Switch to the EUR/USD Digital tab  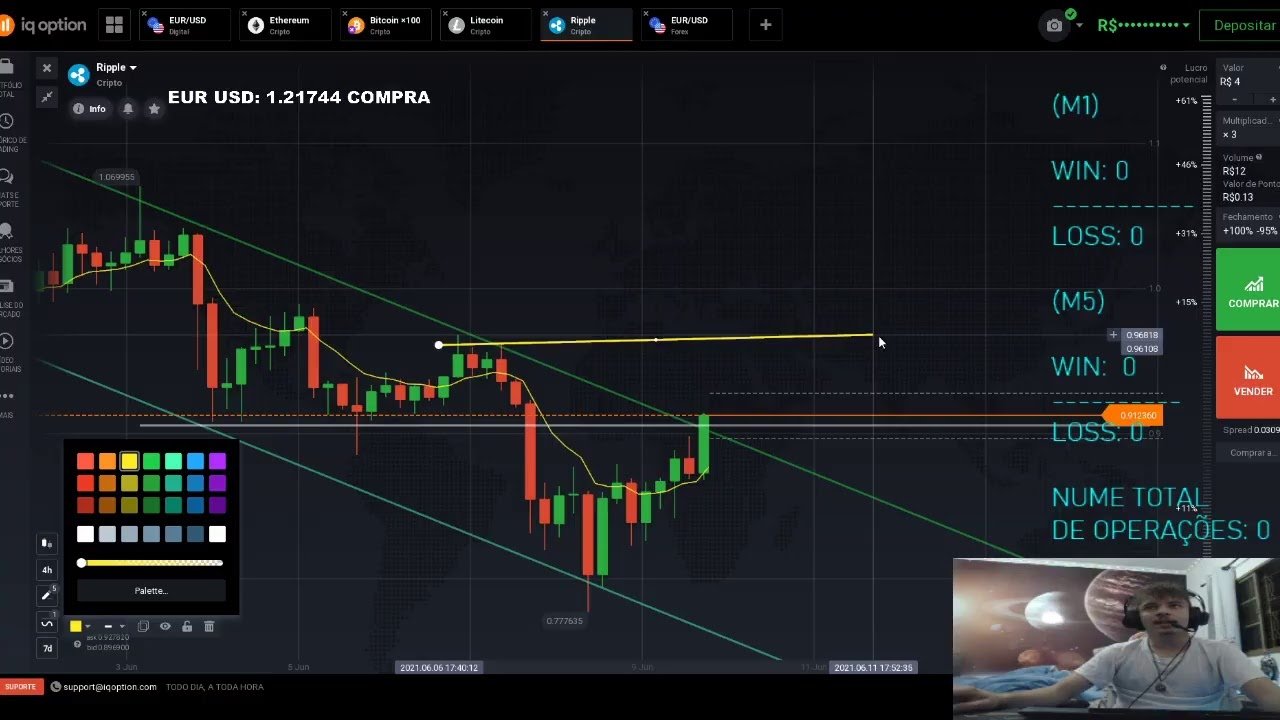point(184,25)
